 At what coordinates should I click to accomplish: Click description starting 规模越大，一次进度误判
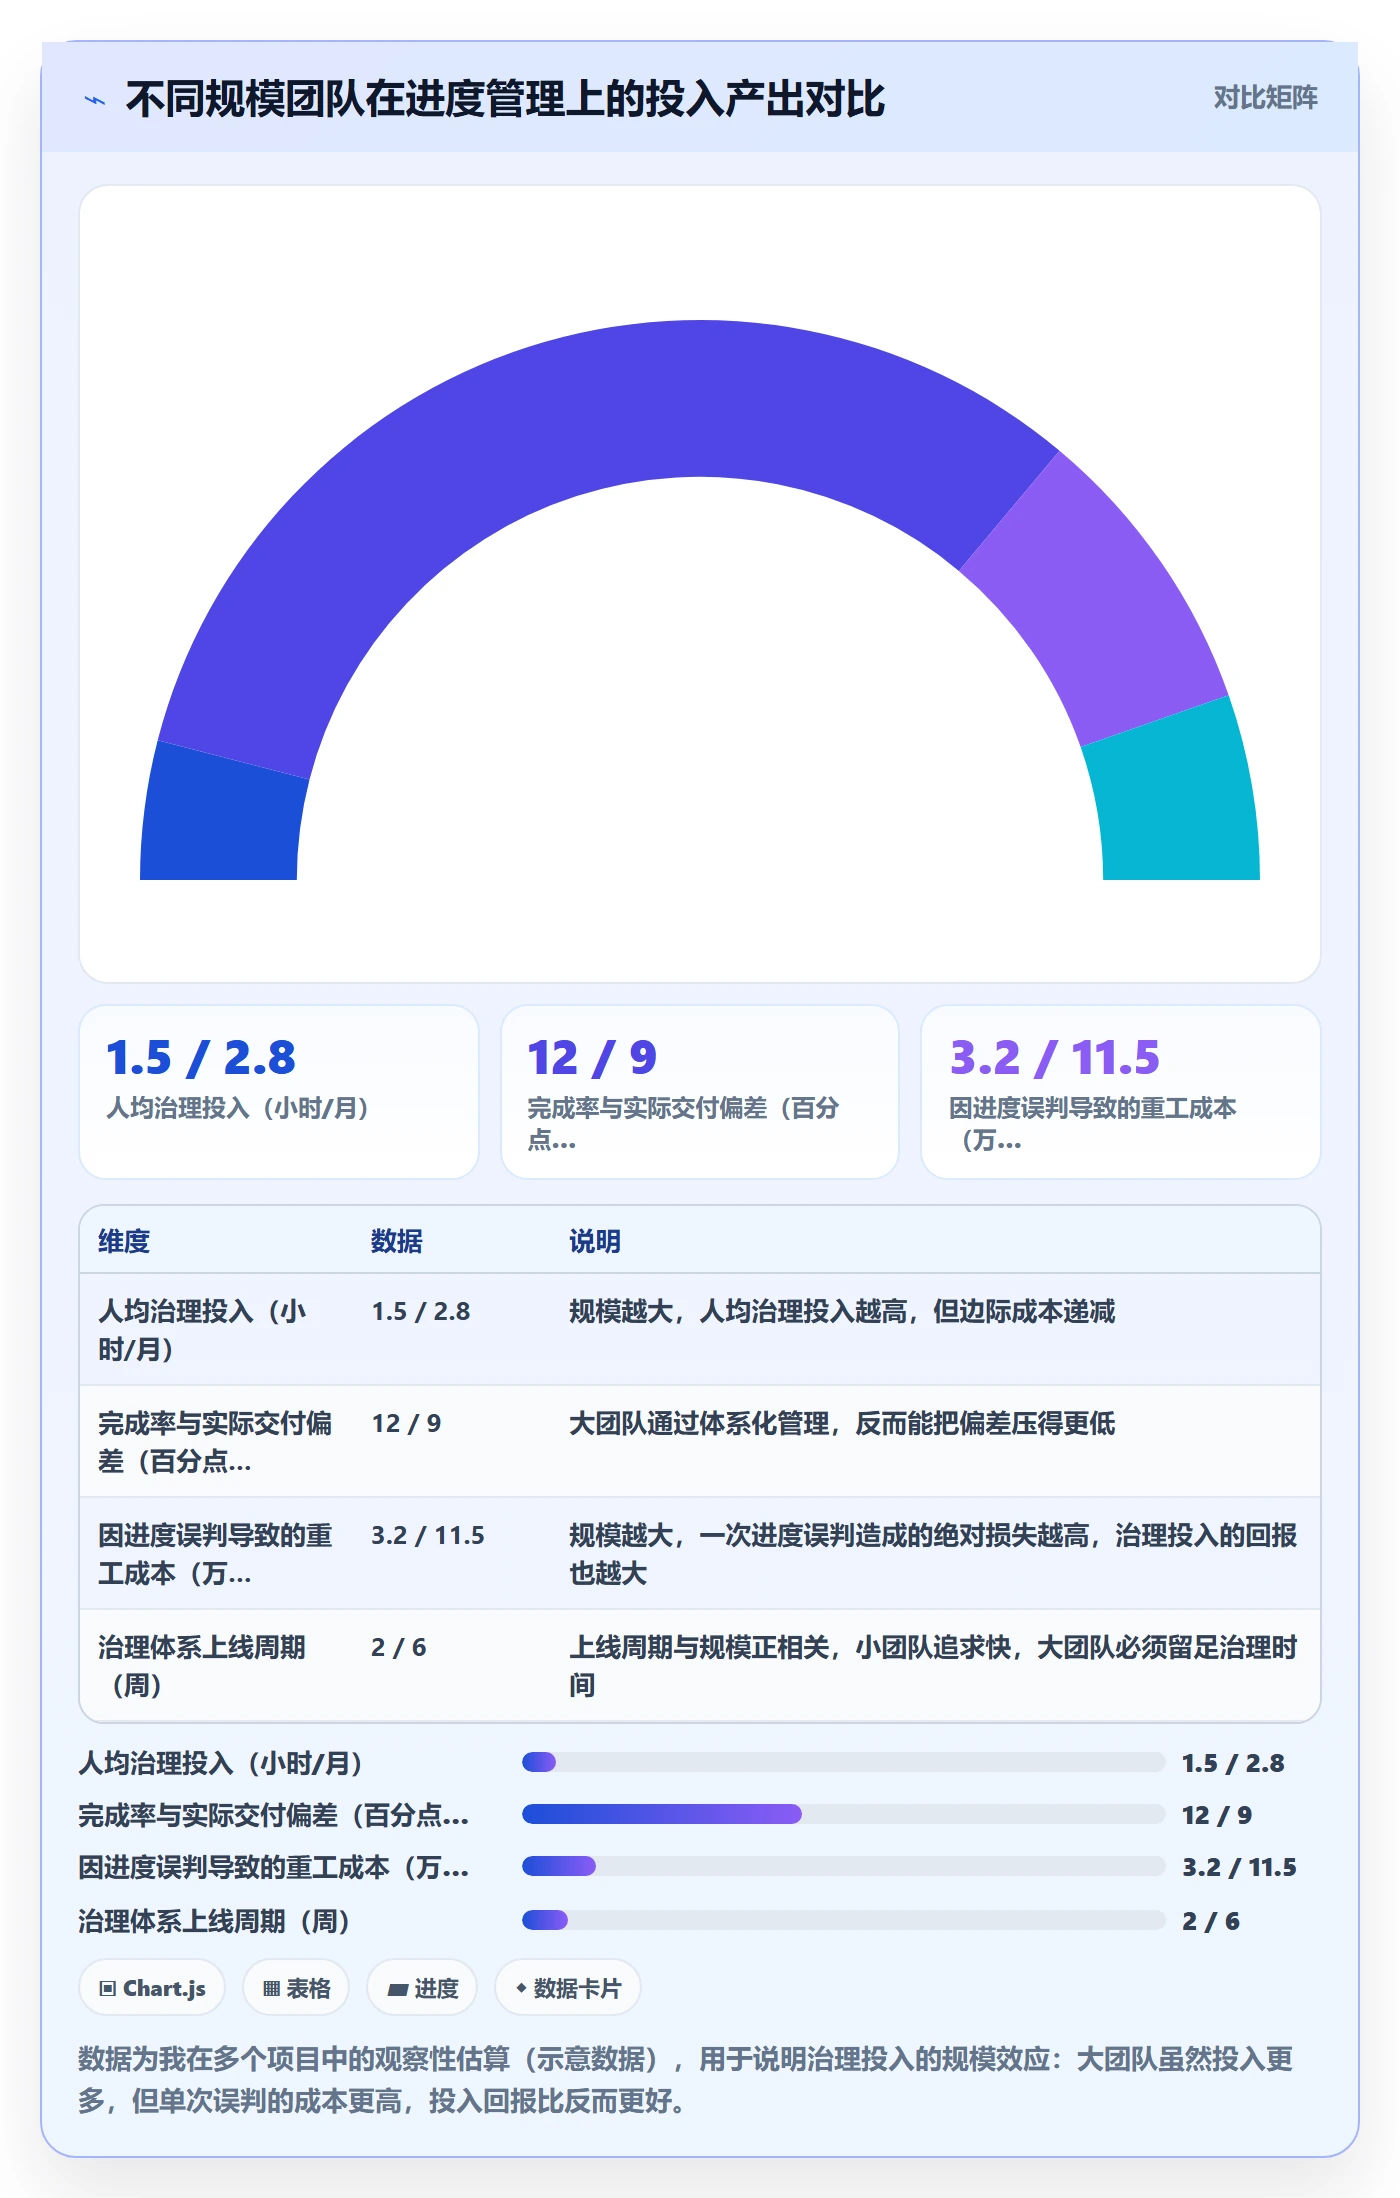tap(933, 1554)
